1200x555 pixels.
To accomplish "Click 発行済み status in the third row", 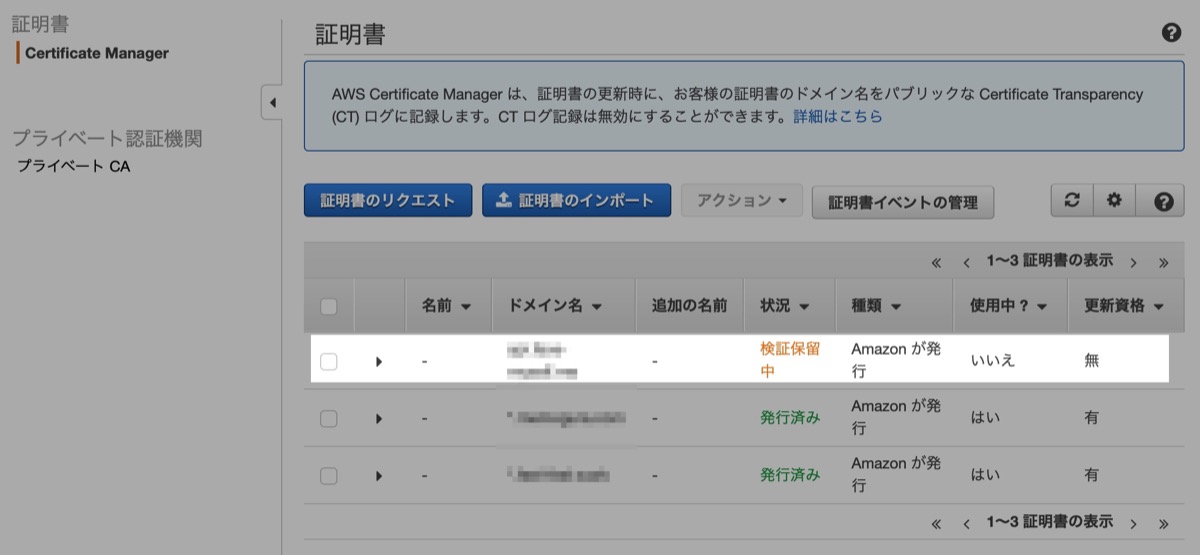I will click(790, 474).
